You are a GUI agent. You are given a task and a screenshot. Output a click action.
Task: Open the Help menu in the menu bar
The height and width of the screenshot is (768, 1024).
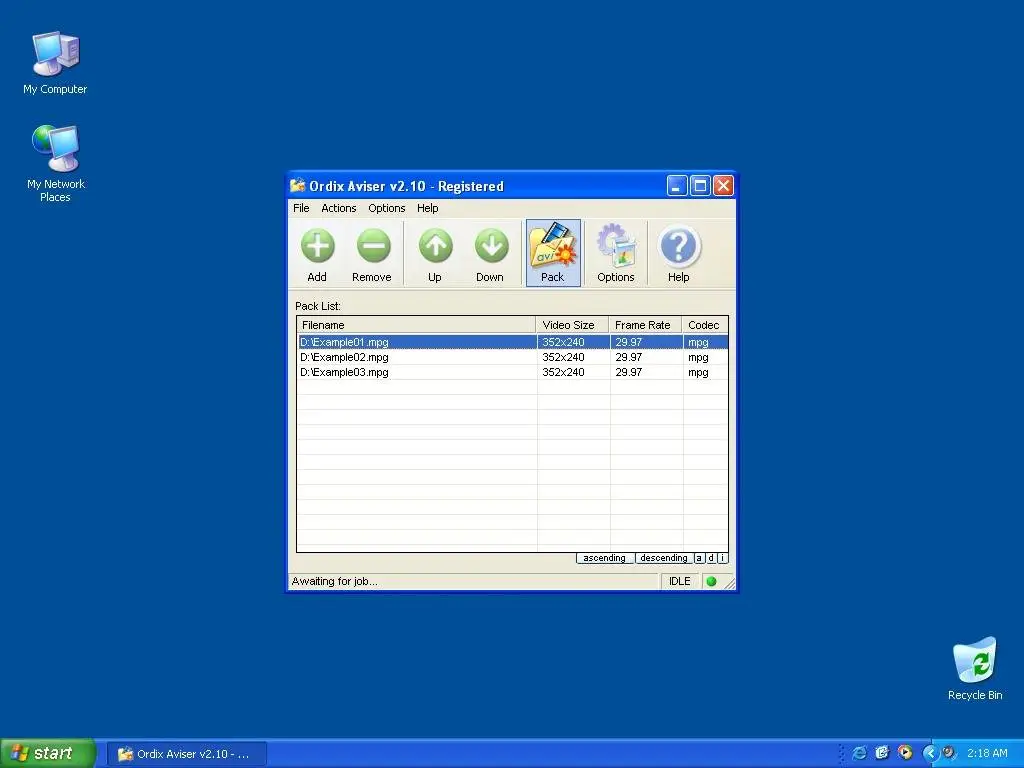coord(428,208)
